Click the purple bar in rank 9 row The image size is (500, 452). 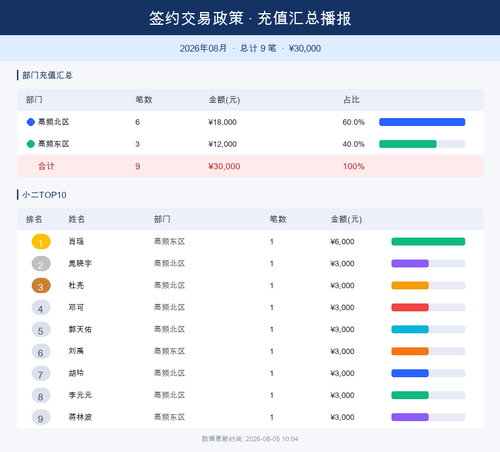(x=410, y=417)
